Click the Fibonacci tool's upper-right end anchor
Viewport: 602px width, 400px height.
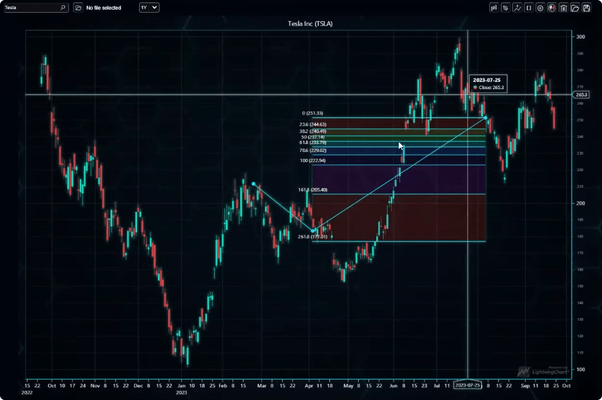[486, 117]
